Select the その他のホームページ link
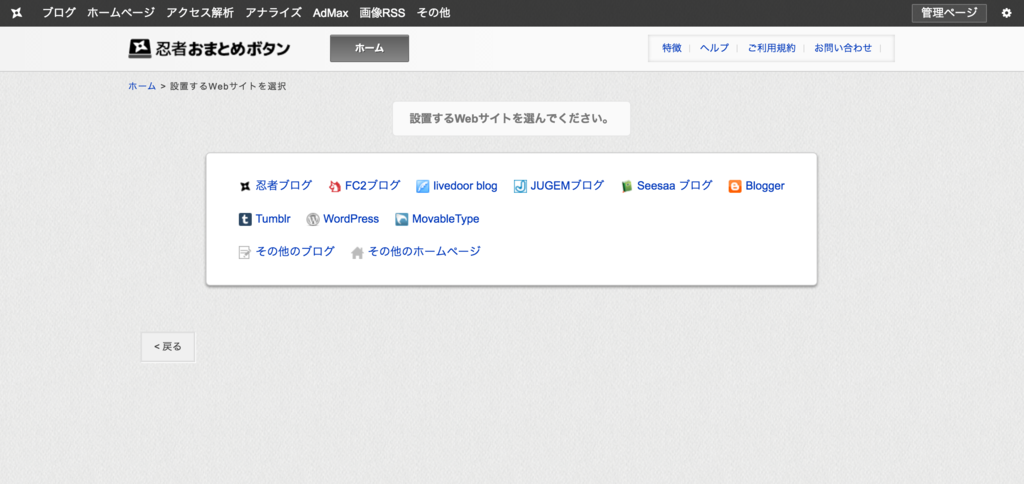The width and height of the screenshot is (1024, 484). (x=424, y=251)
